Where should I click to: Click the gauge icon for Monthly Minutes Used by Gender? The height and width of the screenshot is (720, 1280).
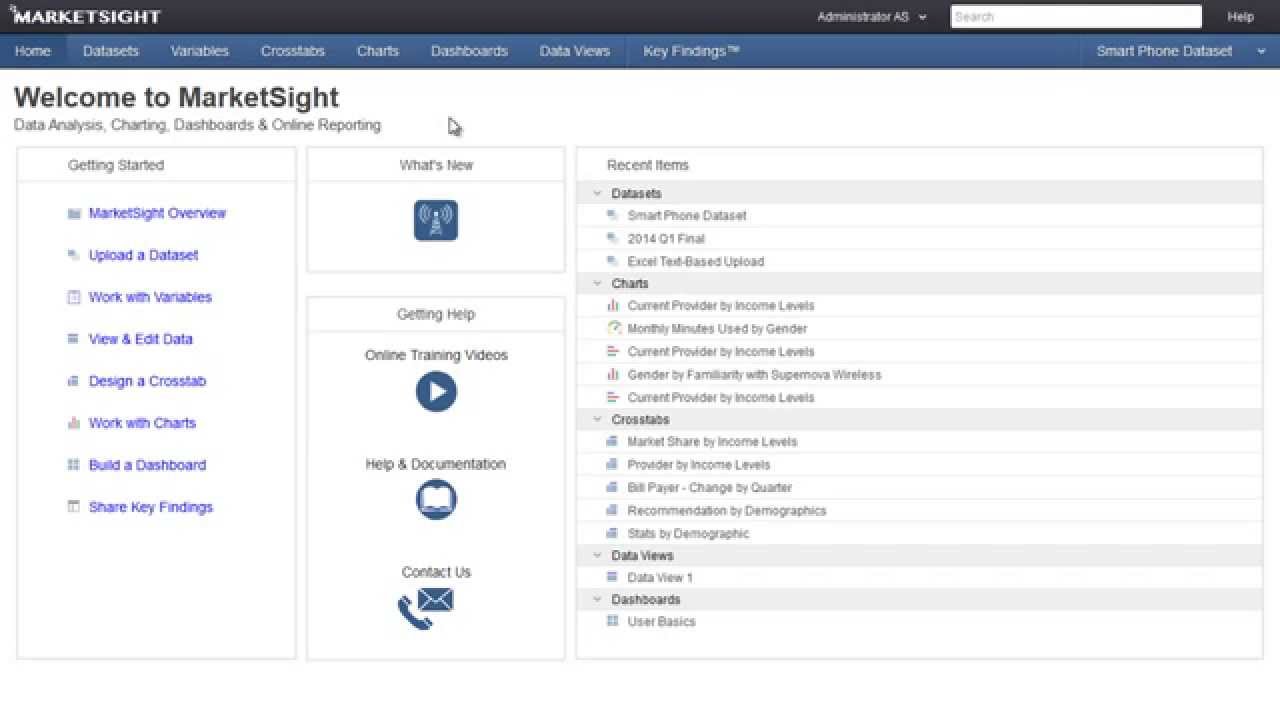pos(614,328)
